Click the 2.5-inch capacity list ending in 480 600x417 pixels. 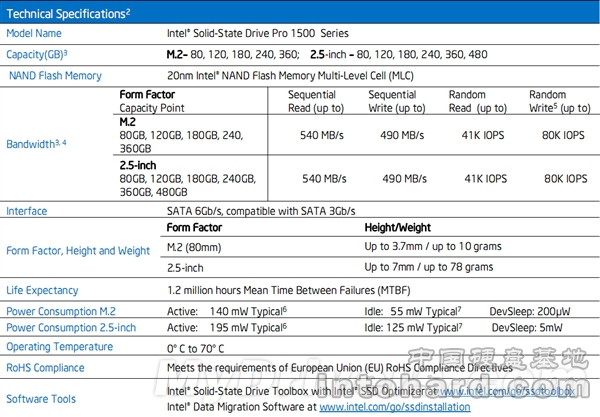399,54
